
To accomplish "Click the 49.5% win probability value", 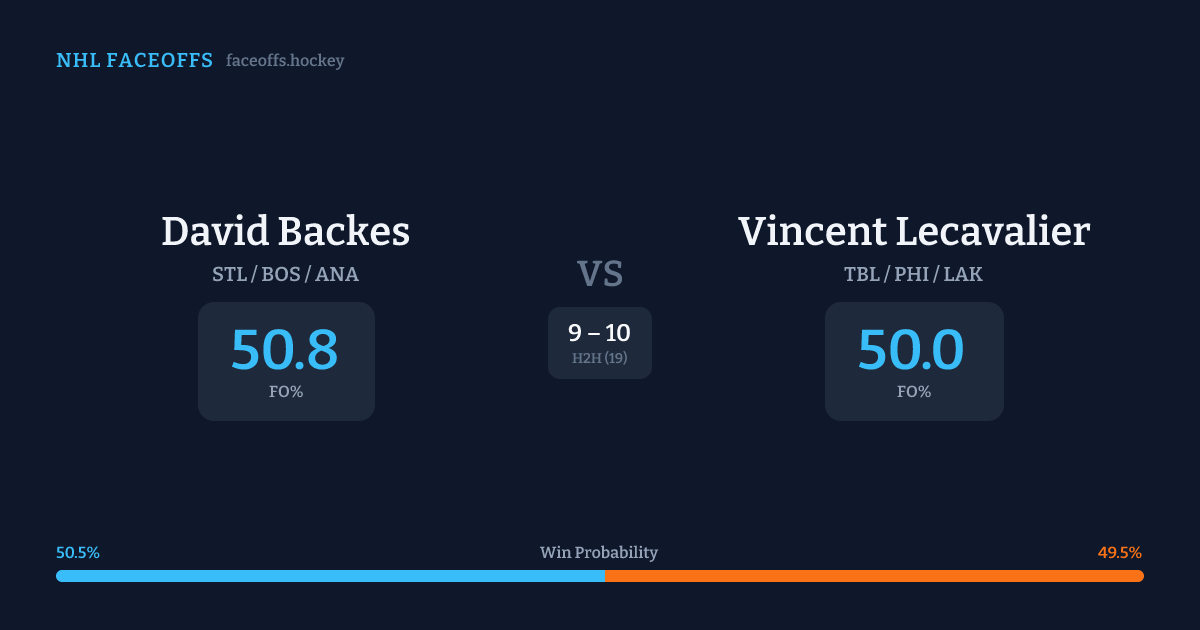I will coord(1120,553).
